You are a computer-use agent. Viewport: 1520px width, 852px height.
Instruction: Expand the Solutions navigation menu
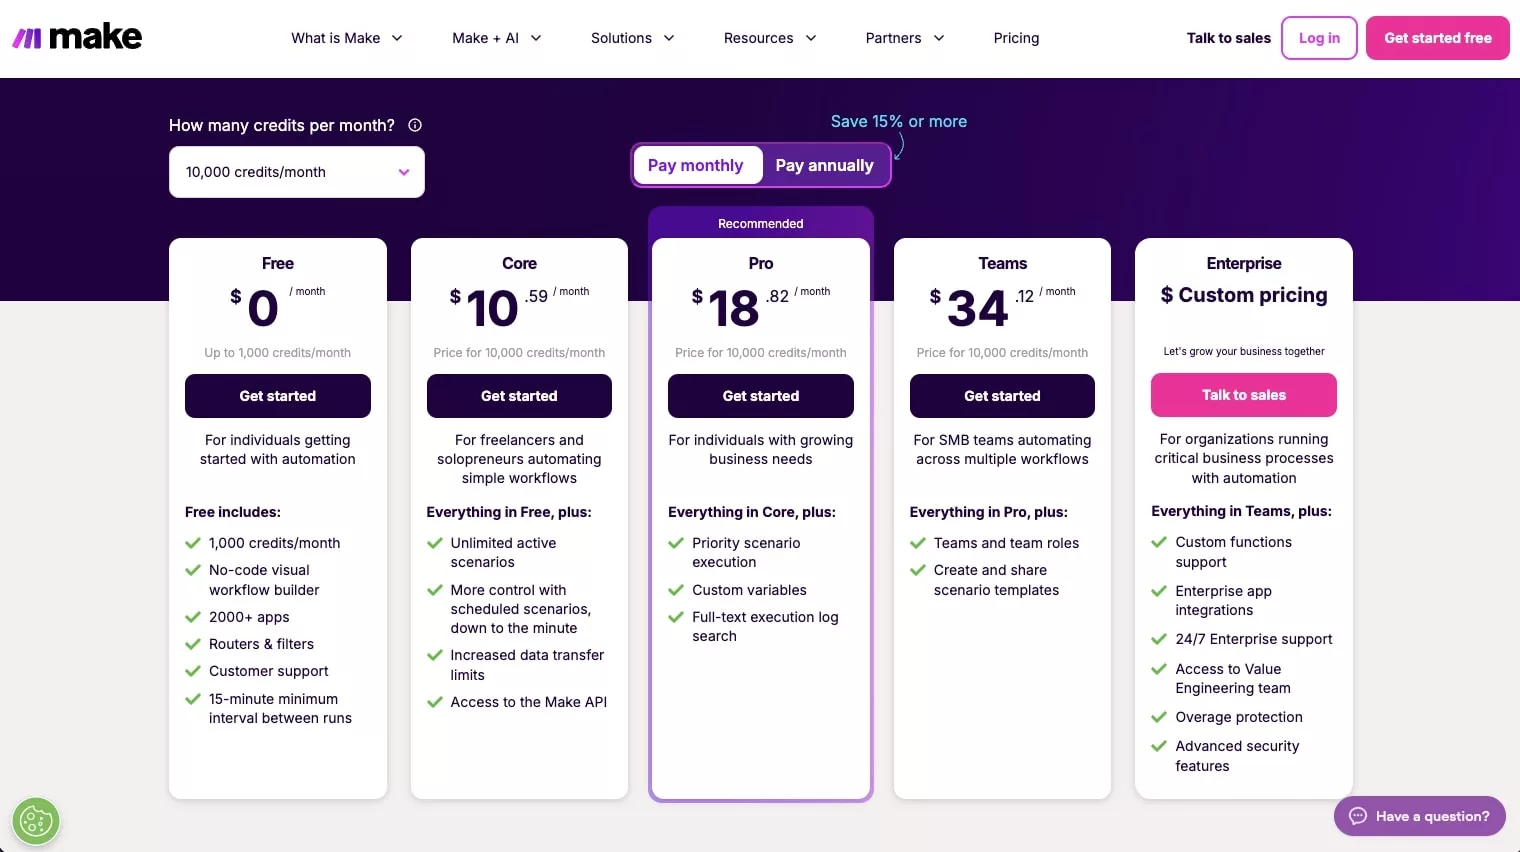pyautogui.click(x=632, y=38)
